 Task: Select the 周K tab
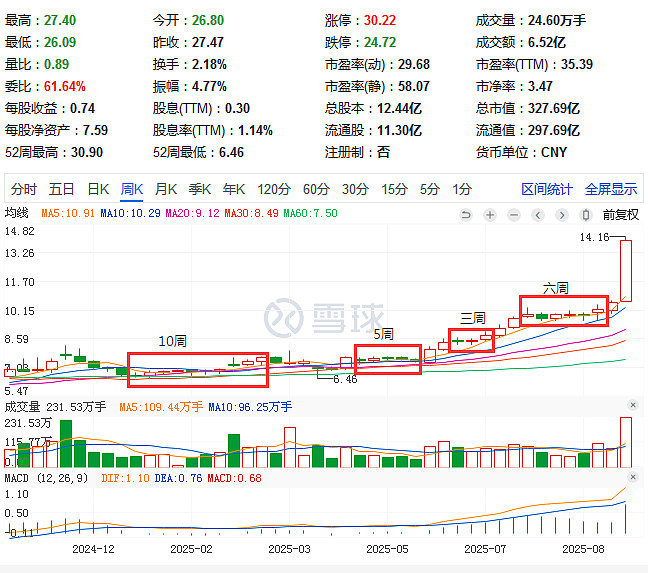tap(131, 189)
